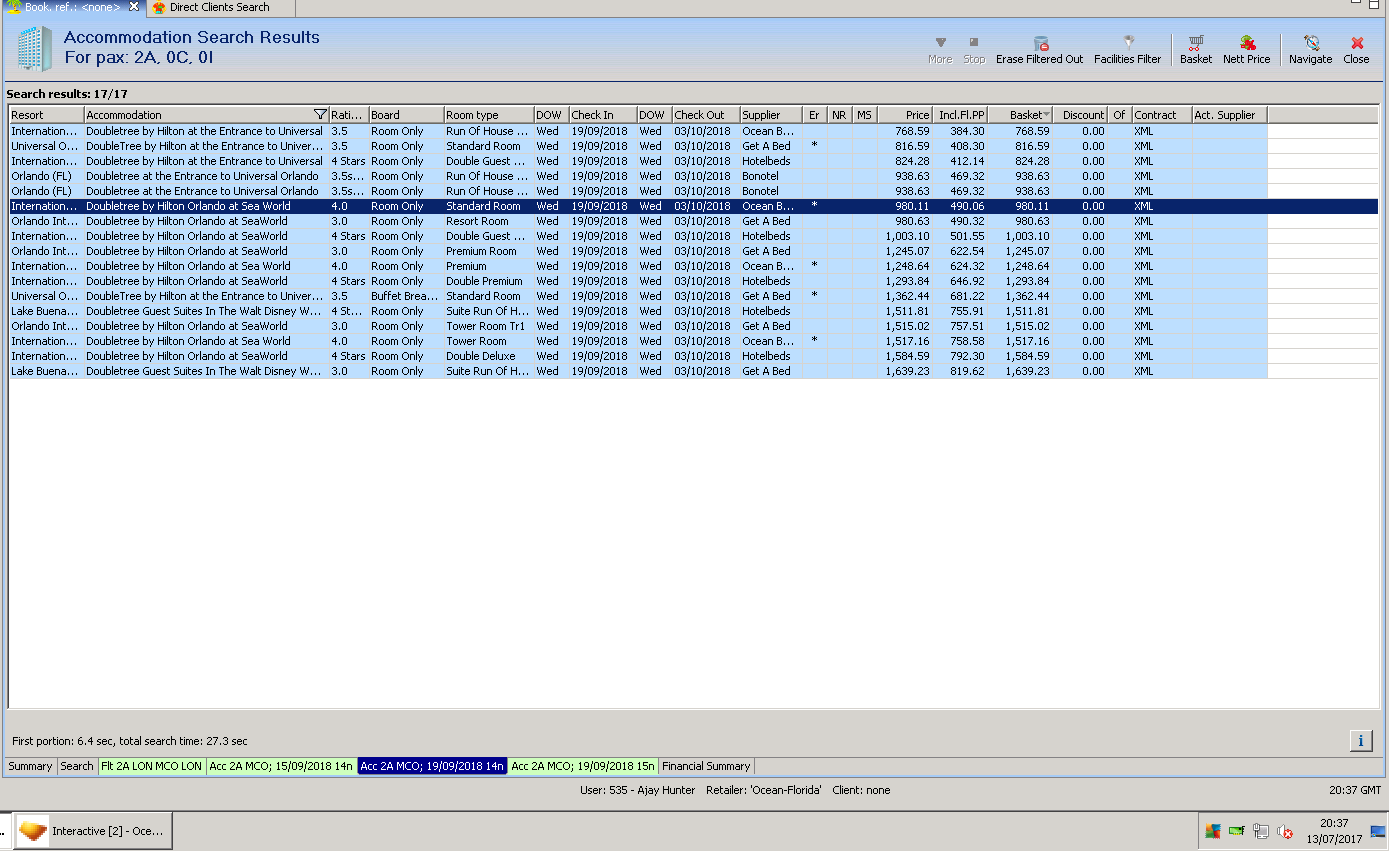Go to the Summary tab at the bottom
Image resolution: width=1389 pixels, height=851 pixels.
(x=30, y=766)
